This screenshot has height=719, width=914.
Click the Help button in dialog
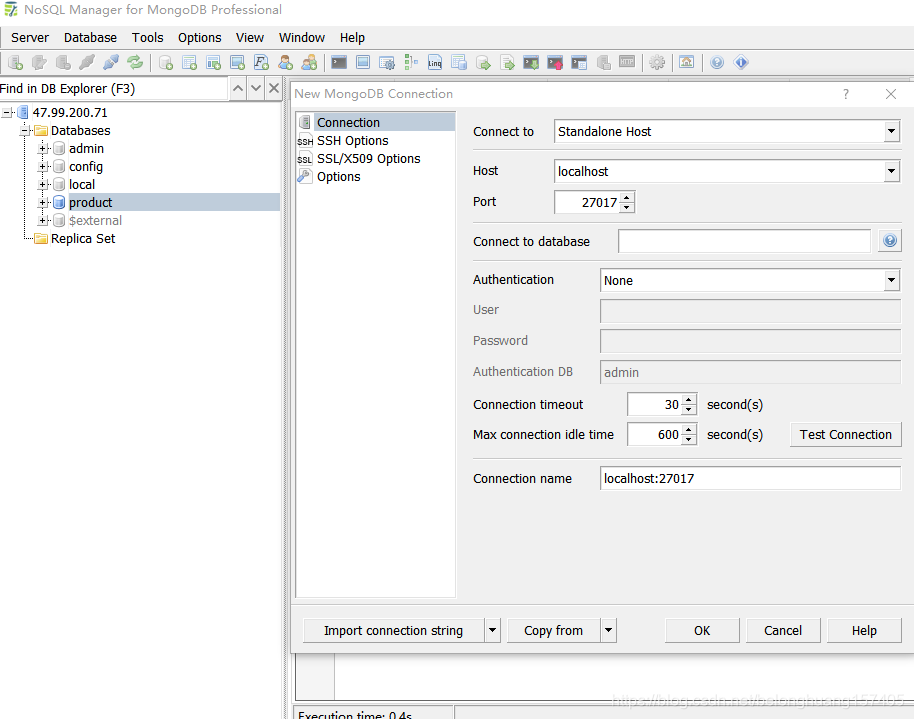pyautogui.click(x=864, y=630)
